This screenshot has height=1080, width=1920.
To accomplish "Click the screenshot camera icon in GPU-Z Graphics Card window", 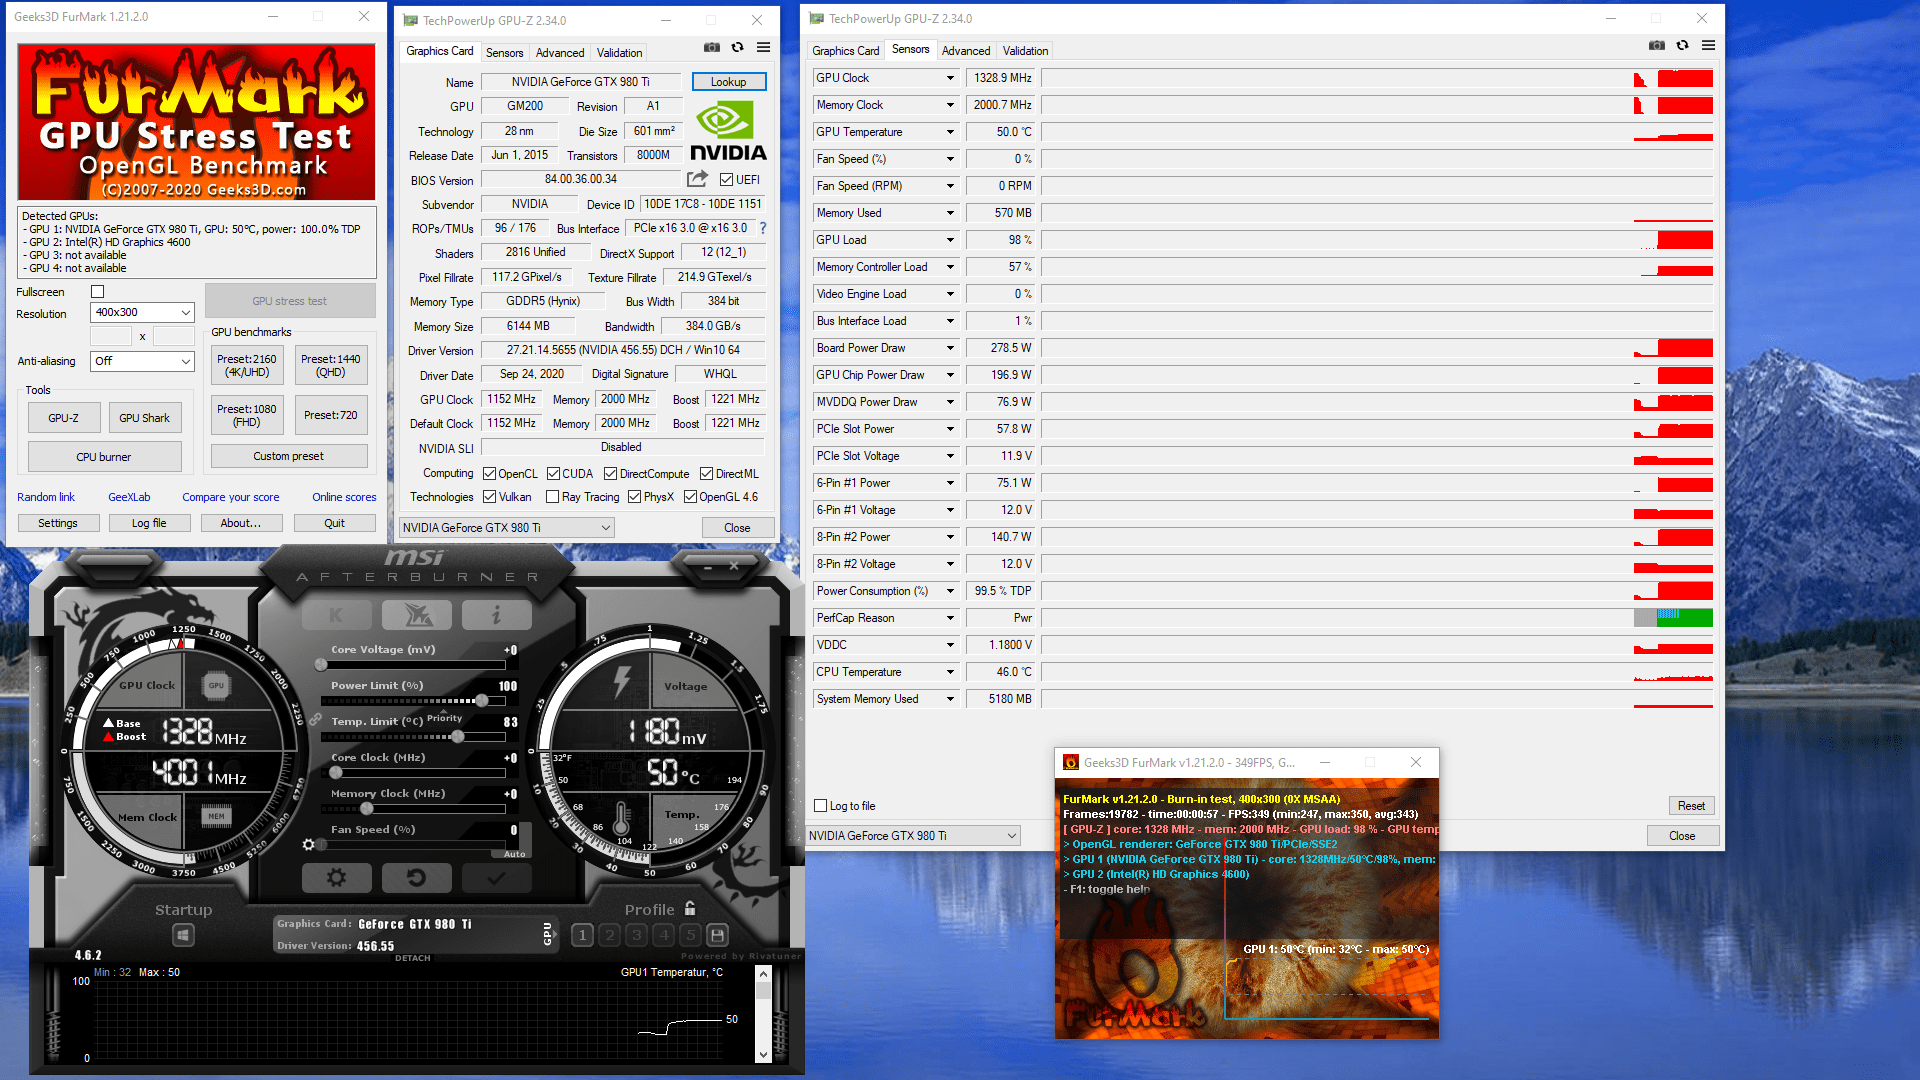I will [712, 47].
